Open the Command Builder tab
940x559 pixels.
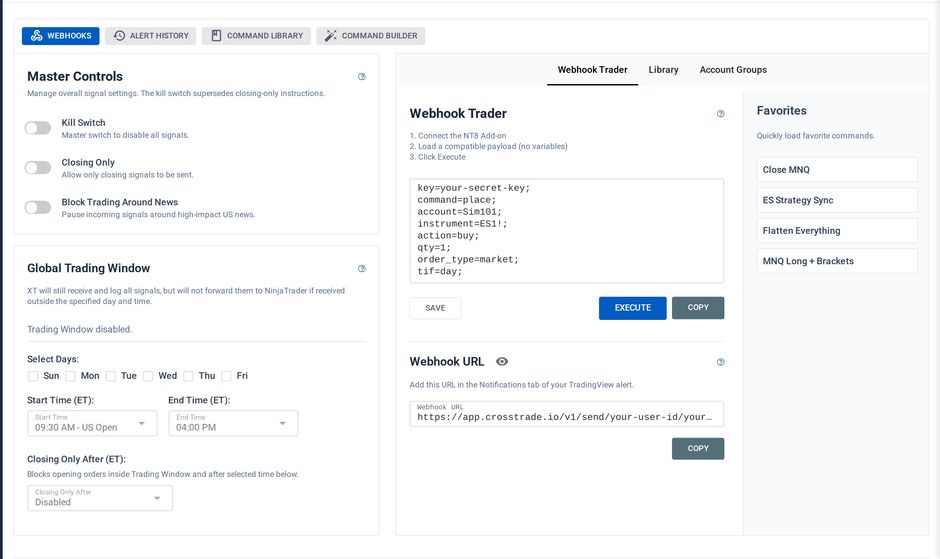coord(371,35)
